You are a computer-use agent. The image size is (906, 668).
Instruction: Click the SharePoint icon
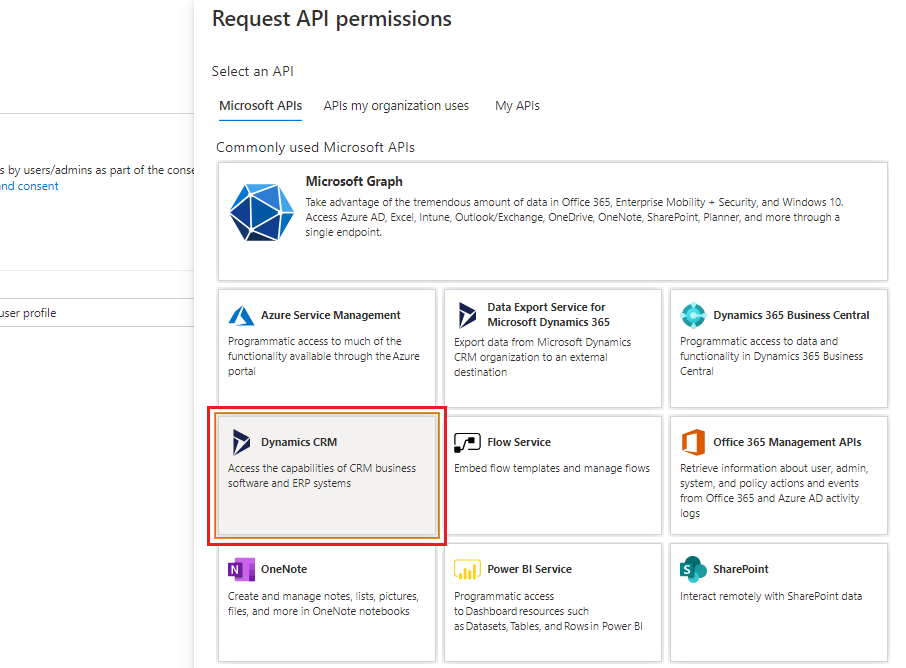pos(693,569)
